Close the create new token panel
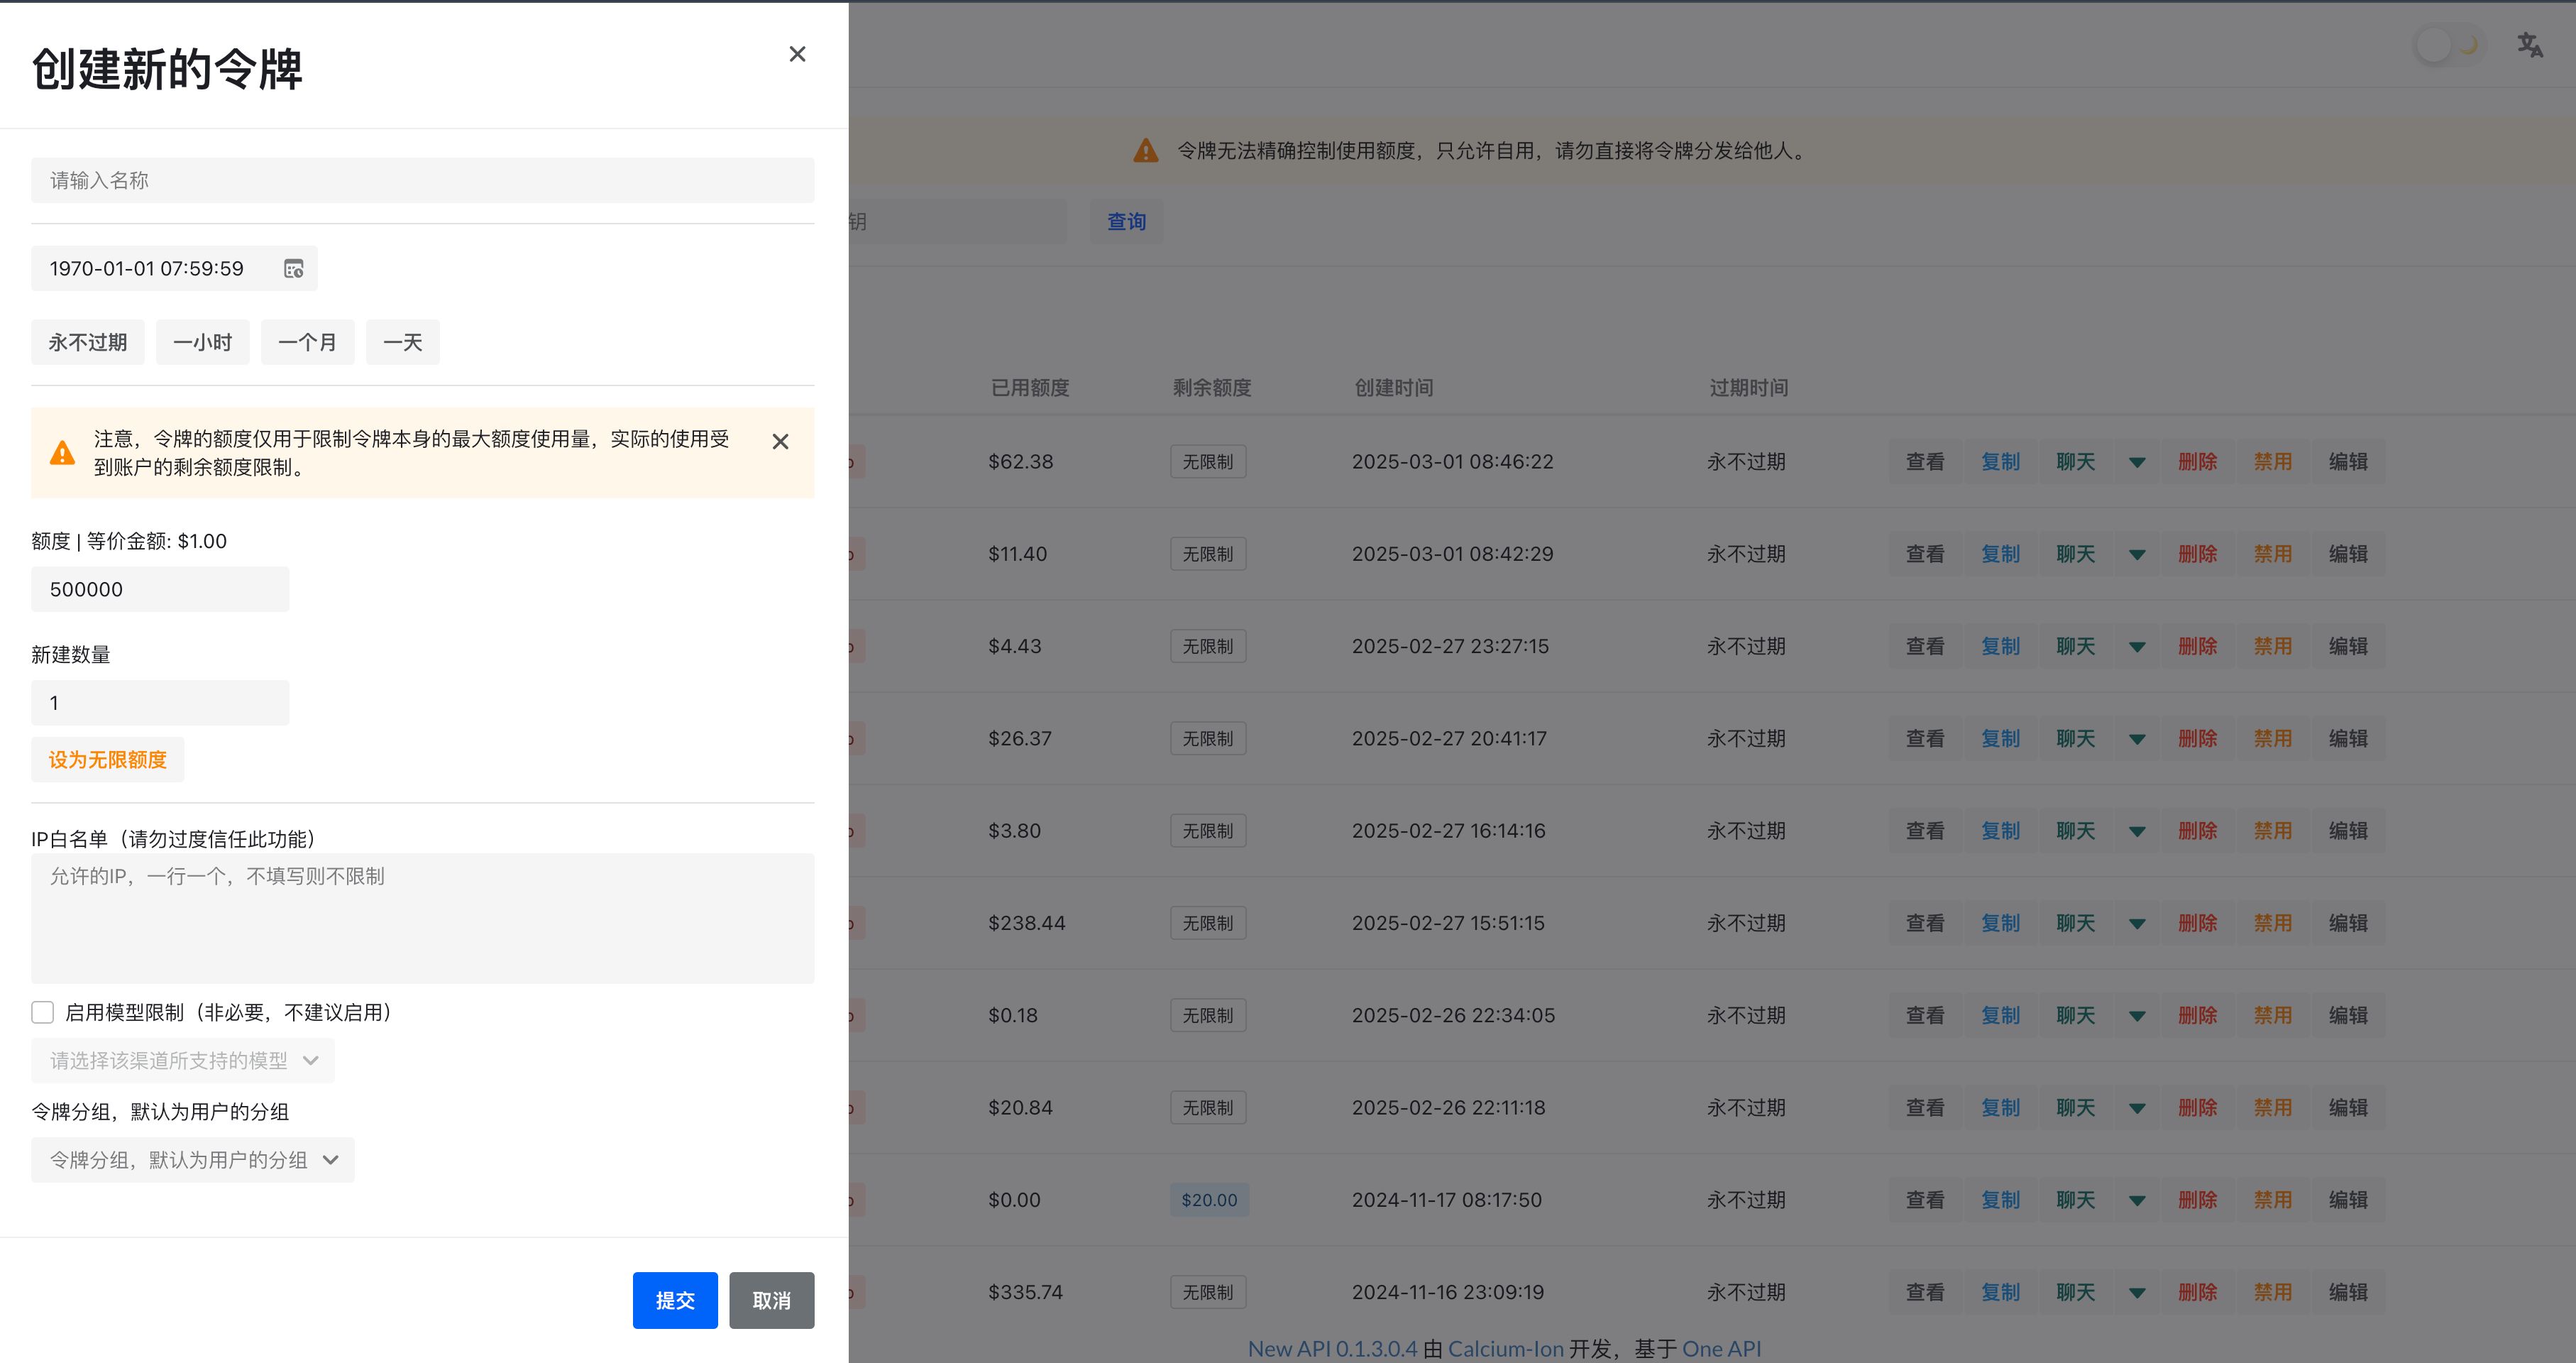The width and height of the screenshot is (2576, 1363). click(797, 54)
